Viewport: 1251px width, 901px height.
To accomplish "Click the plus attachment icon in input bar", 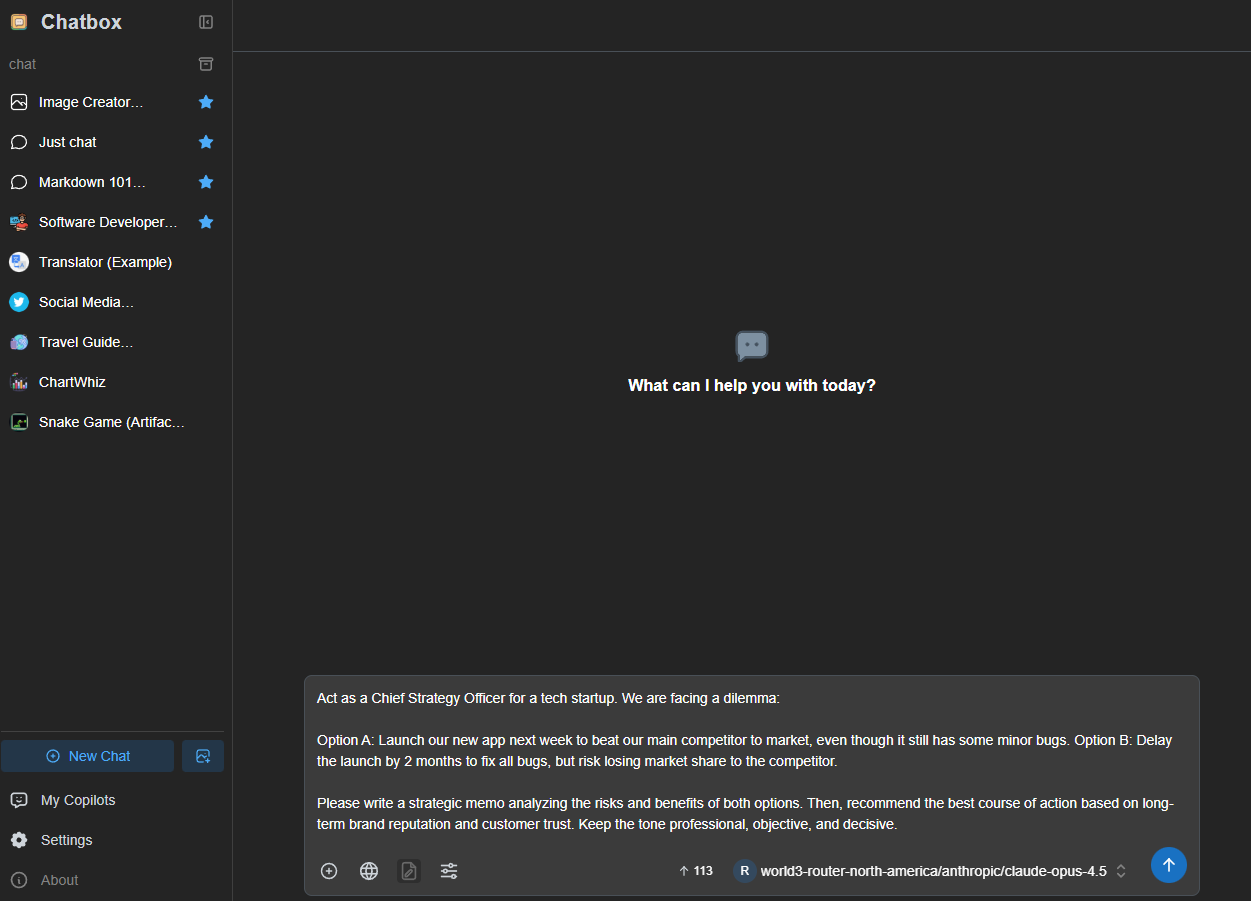I will pos(329,871).
